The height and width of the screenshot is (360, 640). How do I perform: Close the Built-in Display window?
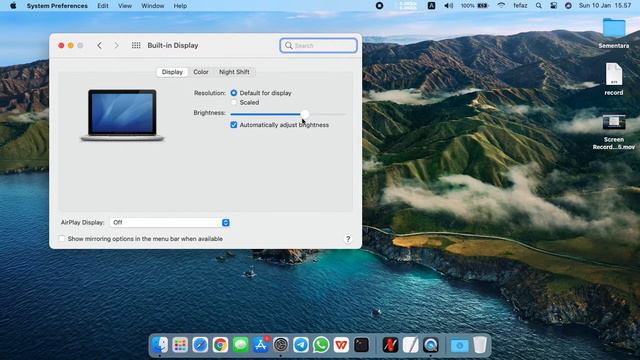pyautogui.click(x=61, y=45)
